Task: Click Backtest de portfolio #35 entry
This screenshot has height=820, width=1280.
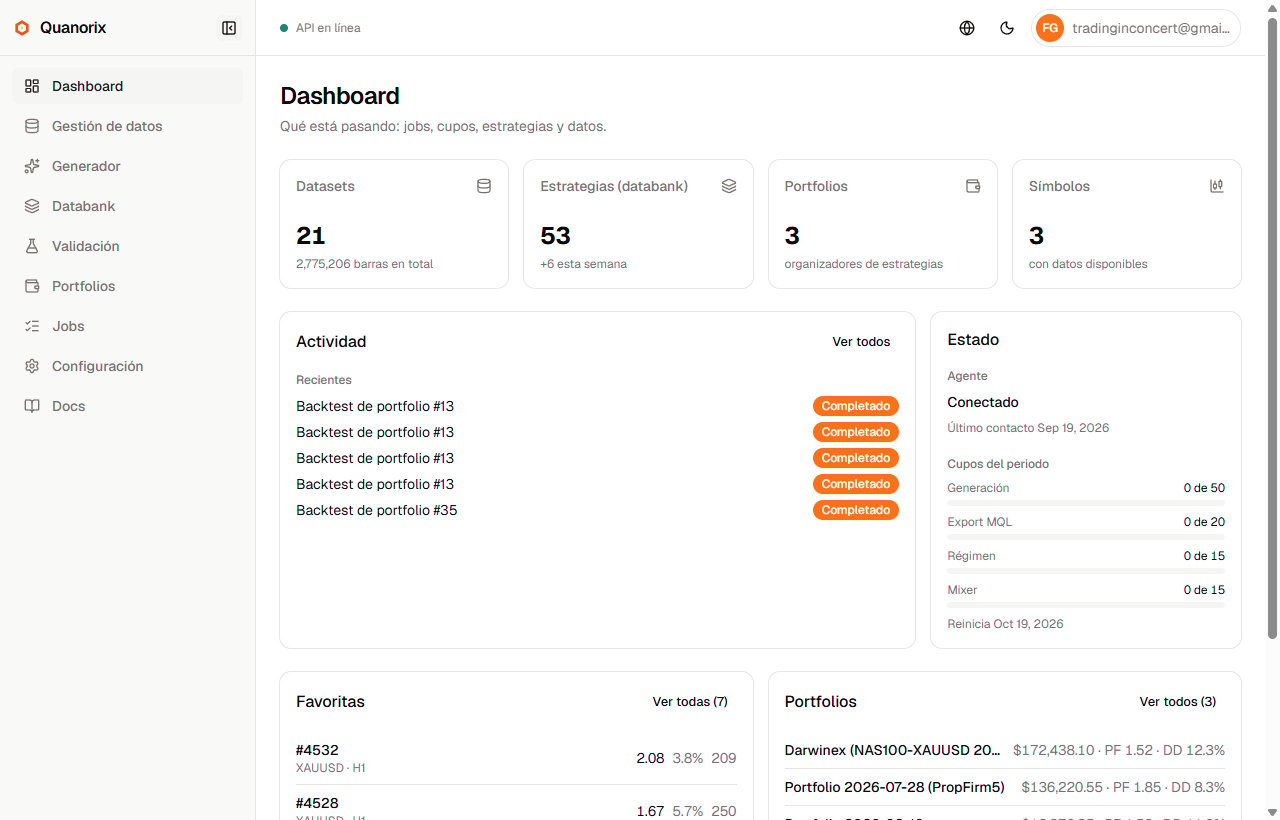Action: coord(376,510)
